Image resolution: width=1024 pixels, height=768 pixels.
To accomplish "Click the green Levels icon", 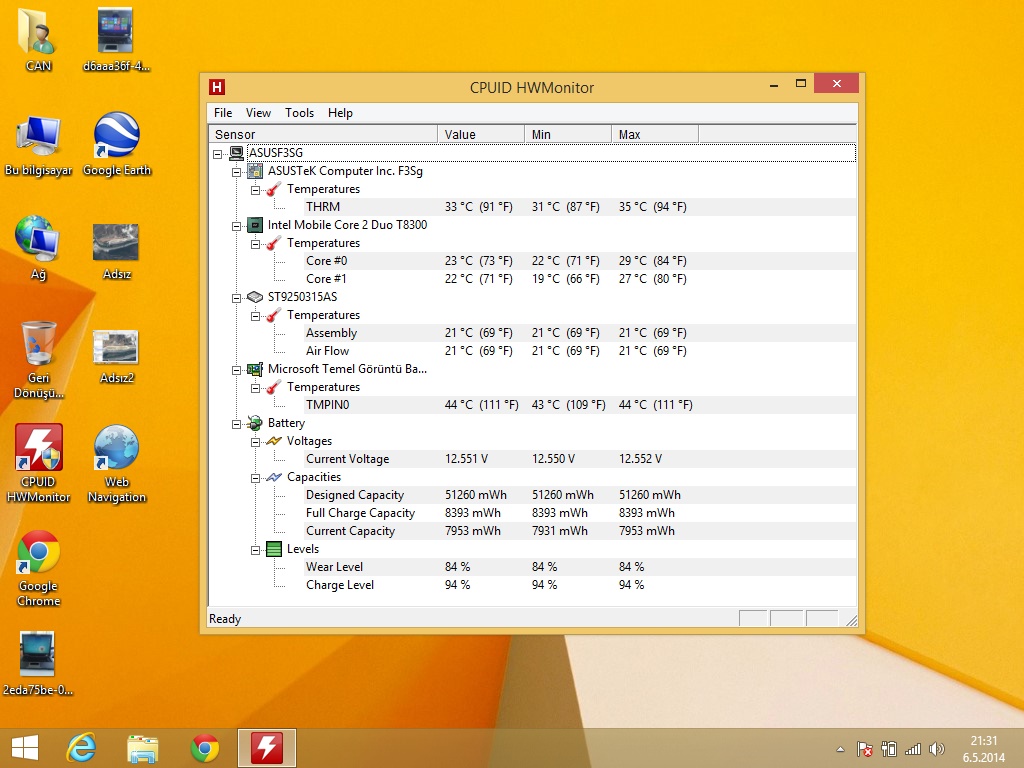I will (274, 549).
